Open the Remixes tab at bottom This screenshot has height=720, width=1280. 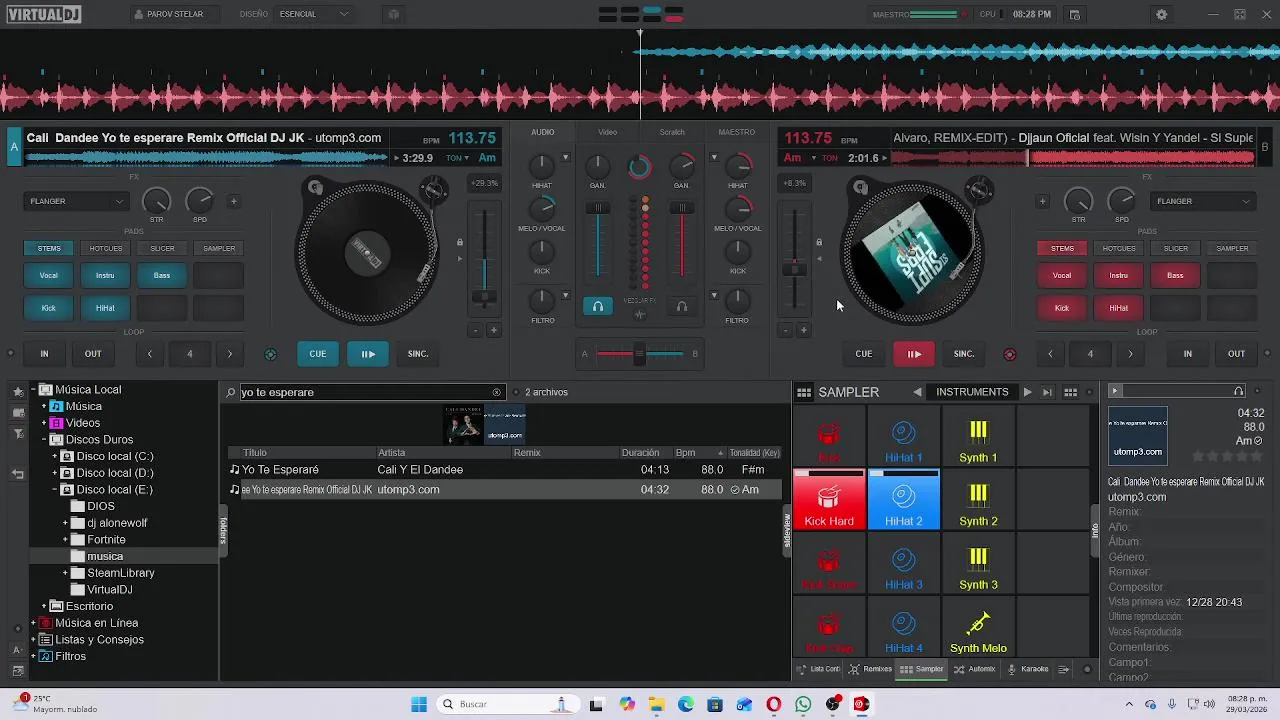tap(870, 669)
